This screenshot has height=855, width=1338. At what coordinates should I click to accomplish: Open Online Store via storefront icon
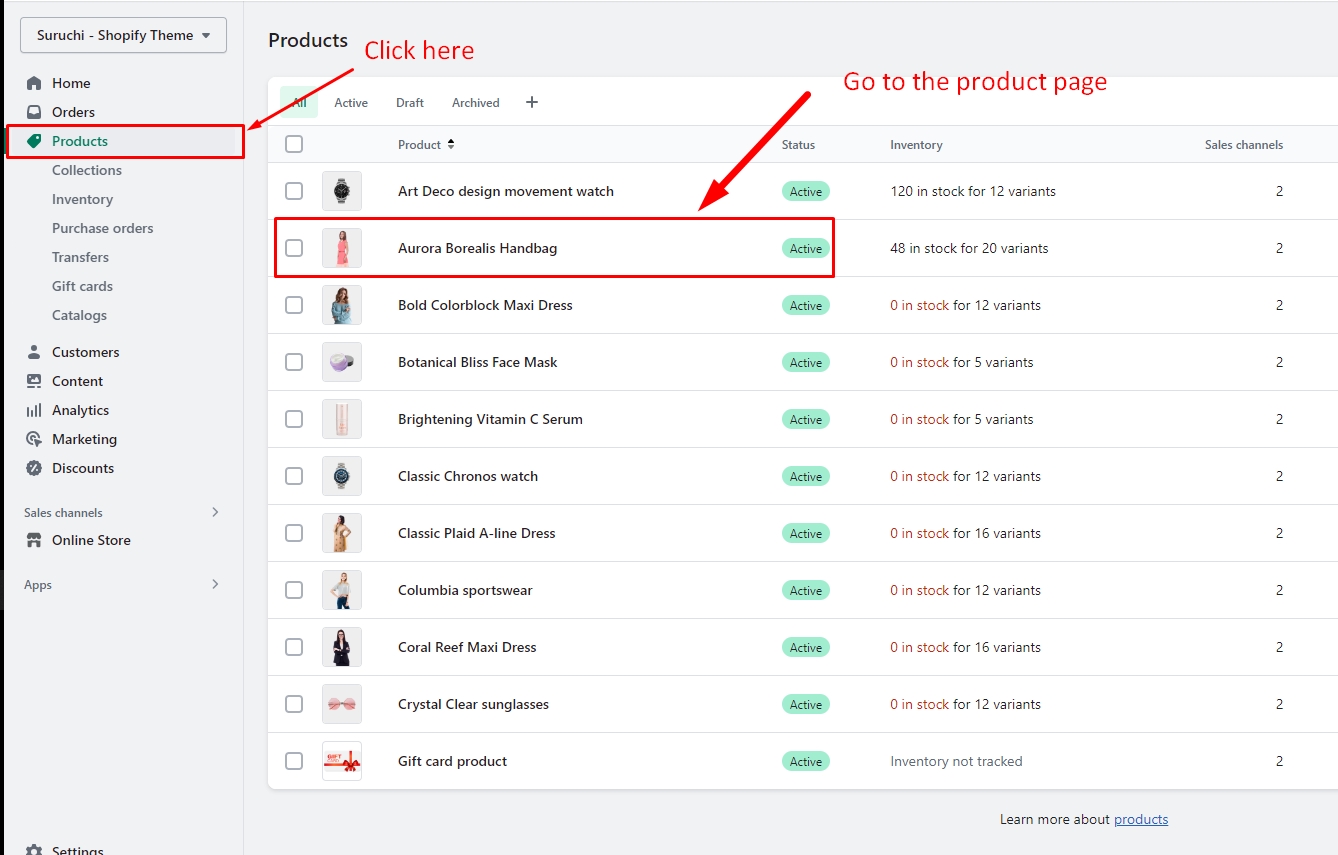(34, 540)
